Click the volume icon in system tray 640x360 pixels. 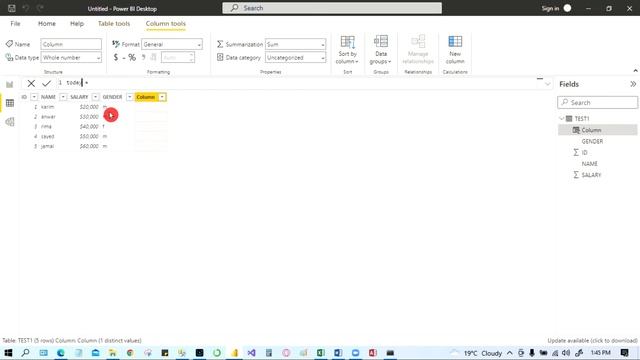566,353
